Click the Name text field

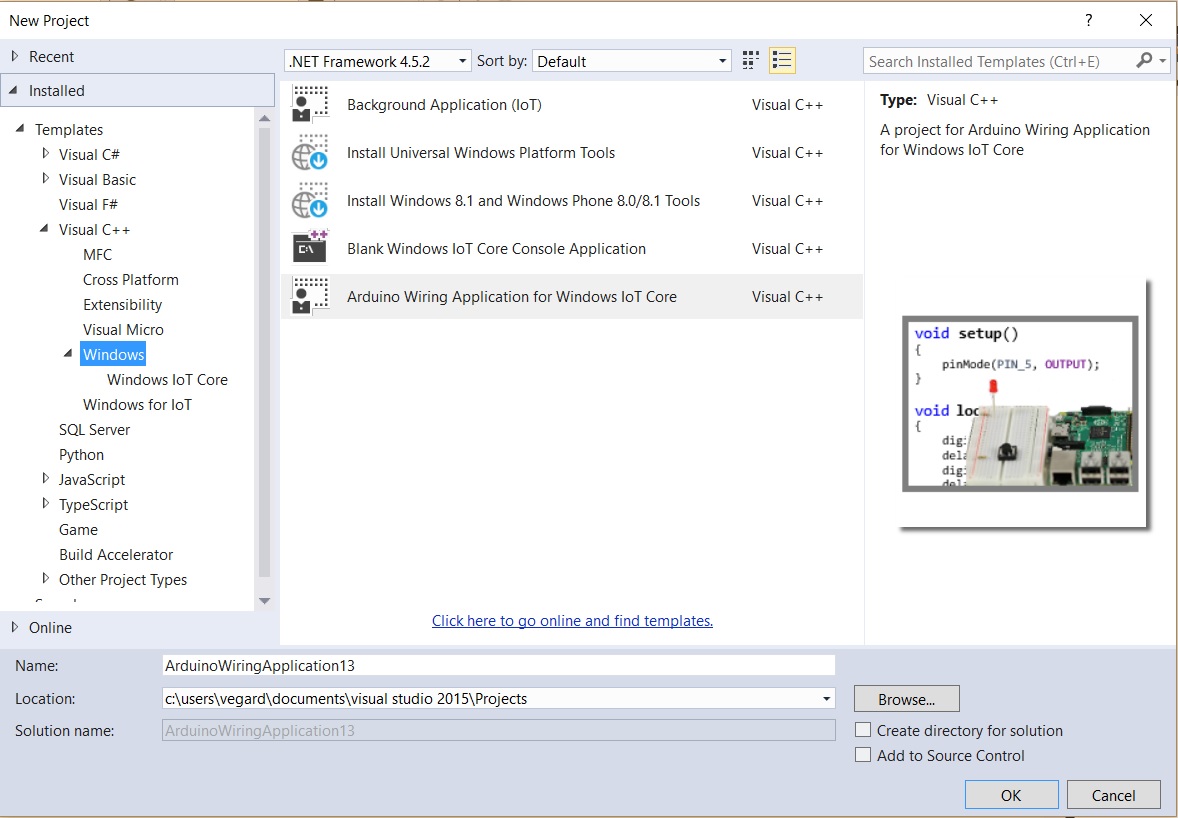pyautogui.click(x=498, y=666)
